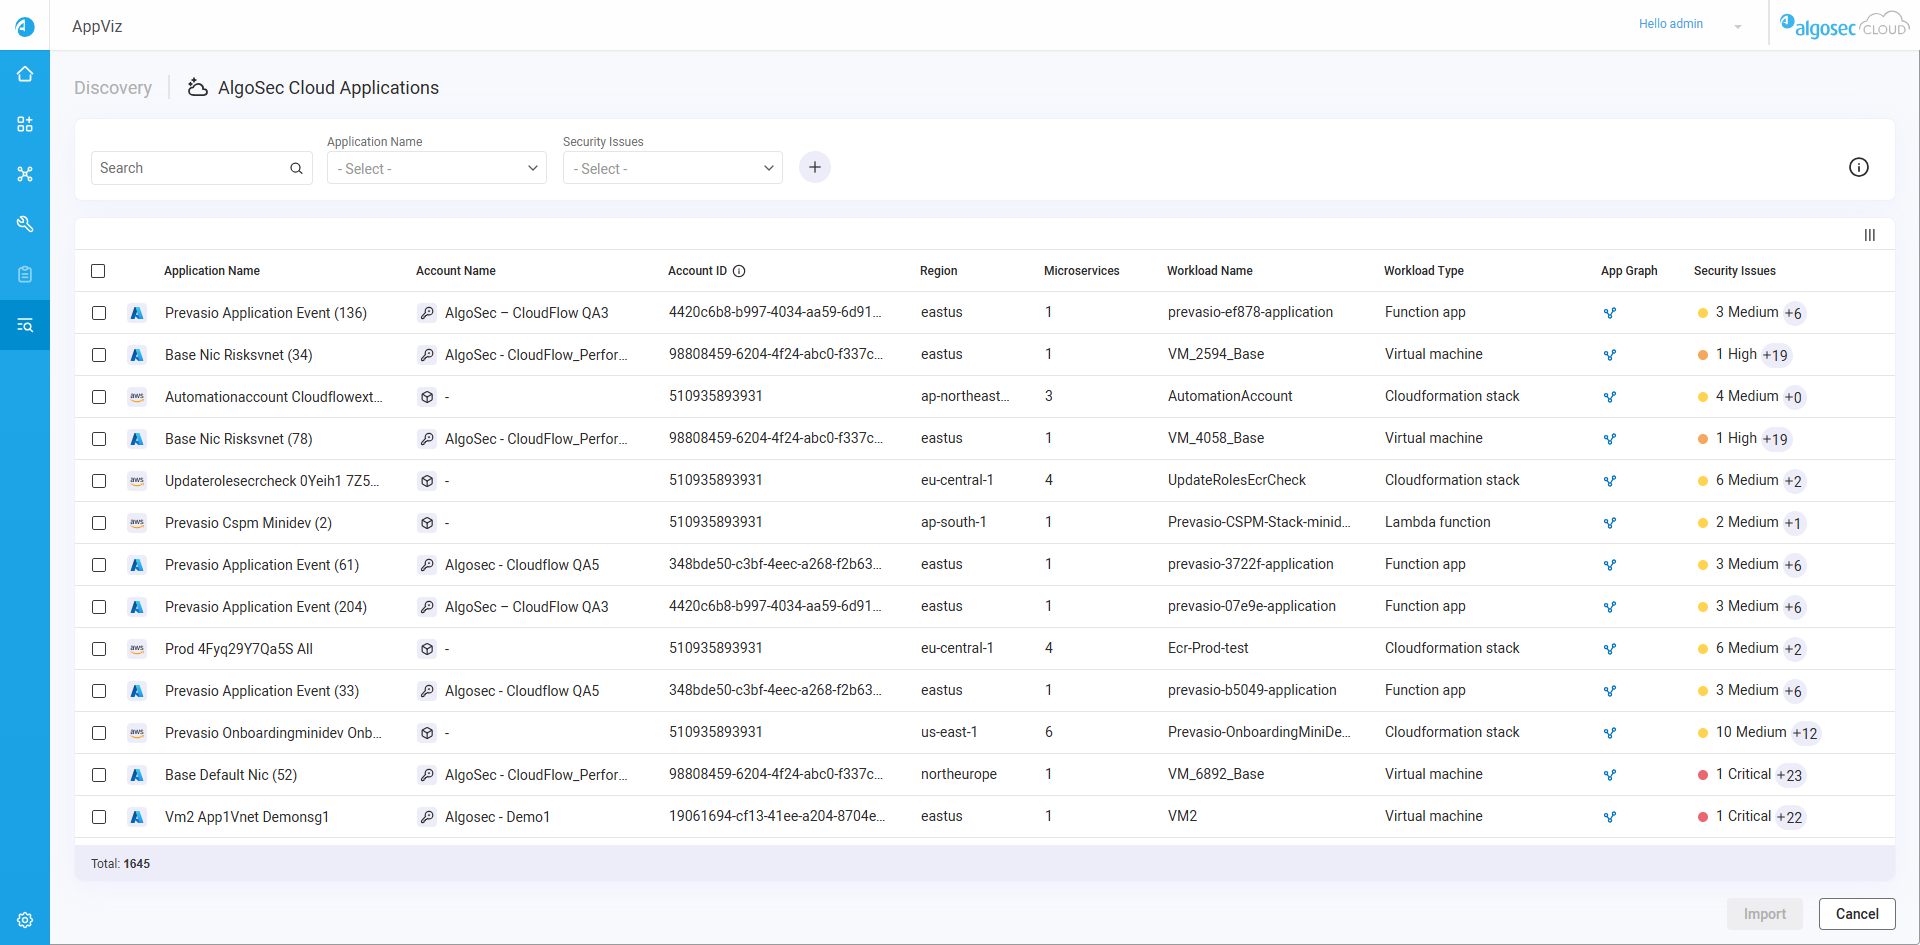The image size is (1920, 945).
Task: Click the plus icon to add filter
Action: click(815, 168)
